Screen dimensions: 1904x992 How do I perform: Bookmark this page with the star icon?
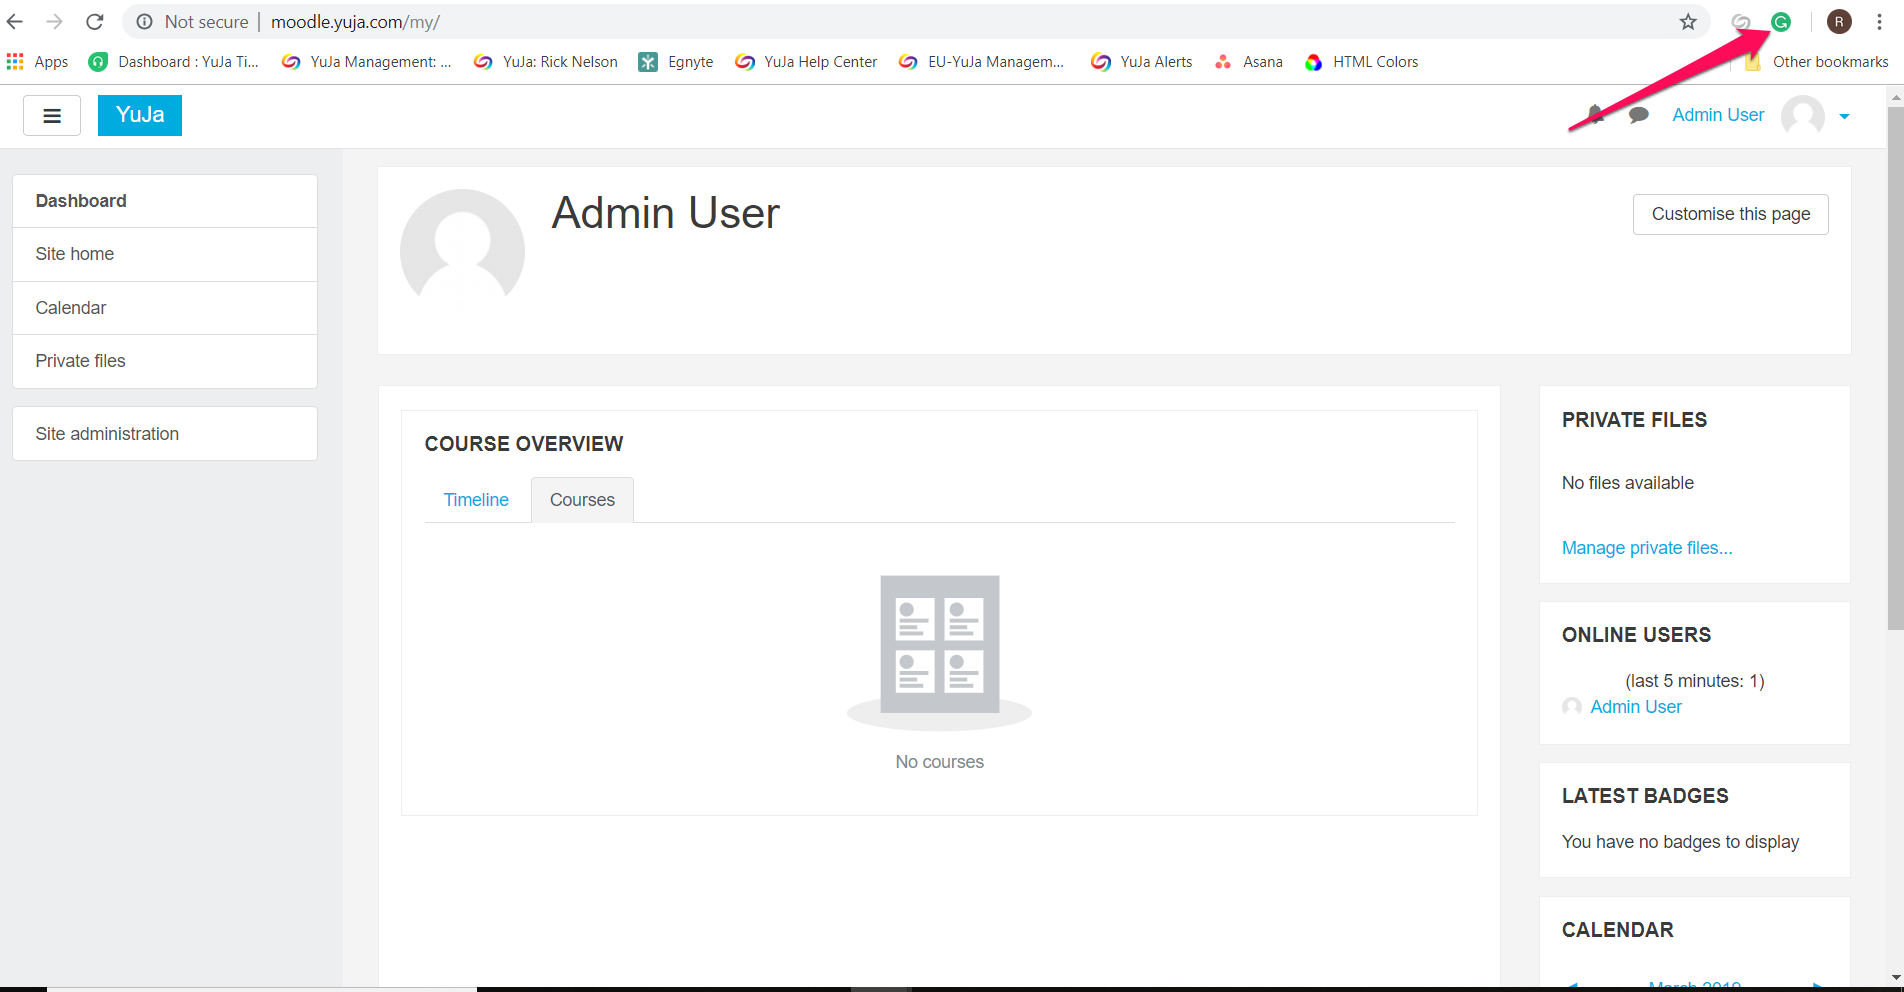(x=1688, y=22)
